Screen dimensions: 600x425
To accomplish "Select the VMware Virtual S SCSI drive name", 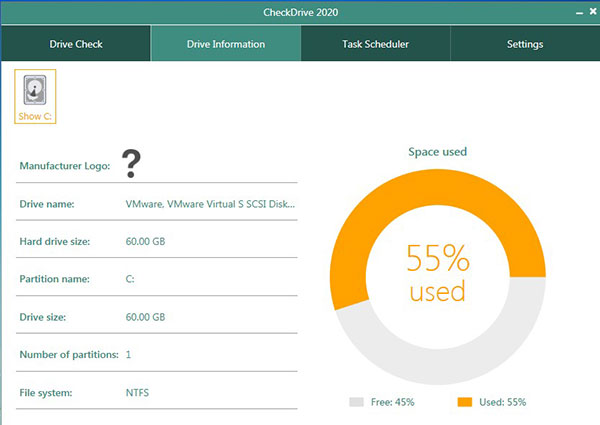I will click(210, 204).
